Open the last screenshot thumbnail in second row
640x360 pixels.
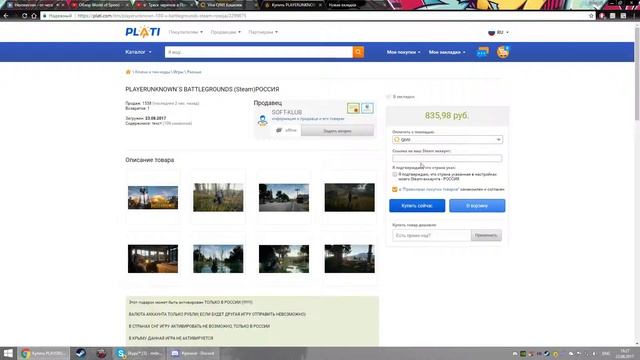click(349, 259)
